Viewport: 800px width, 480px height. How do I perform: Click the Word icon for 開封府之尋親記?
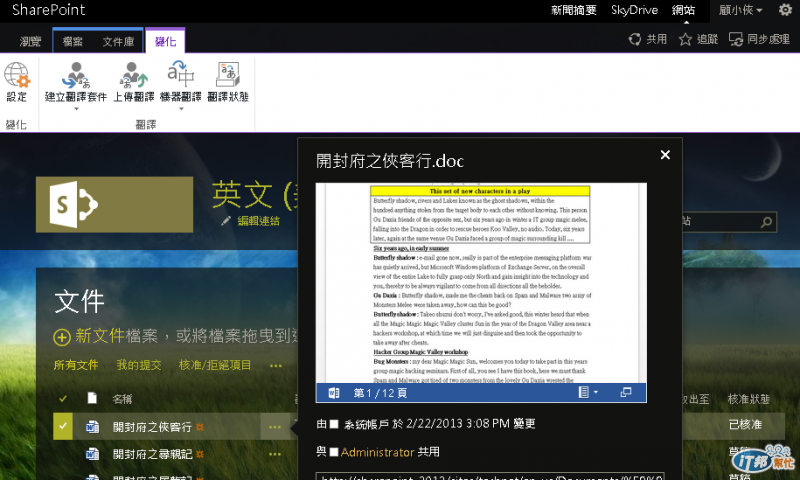tap(92, 453)
